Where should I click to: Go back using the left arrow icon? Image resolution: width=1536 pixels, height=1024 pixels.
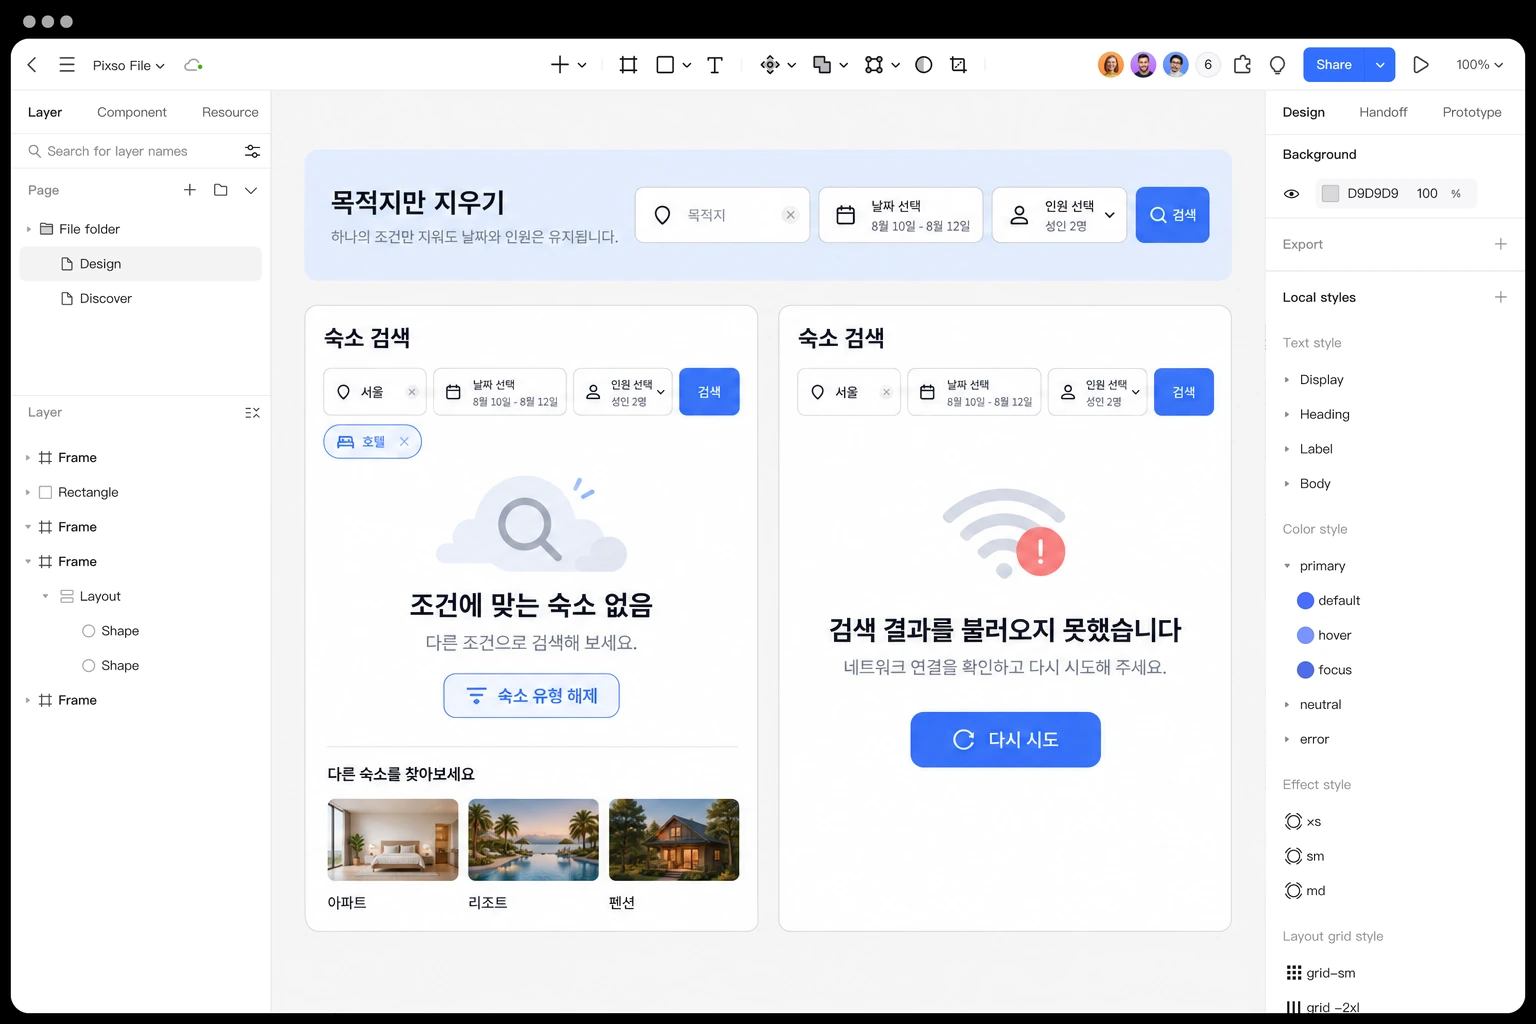(x=32, y=65)
